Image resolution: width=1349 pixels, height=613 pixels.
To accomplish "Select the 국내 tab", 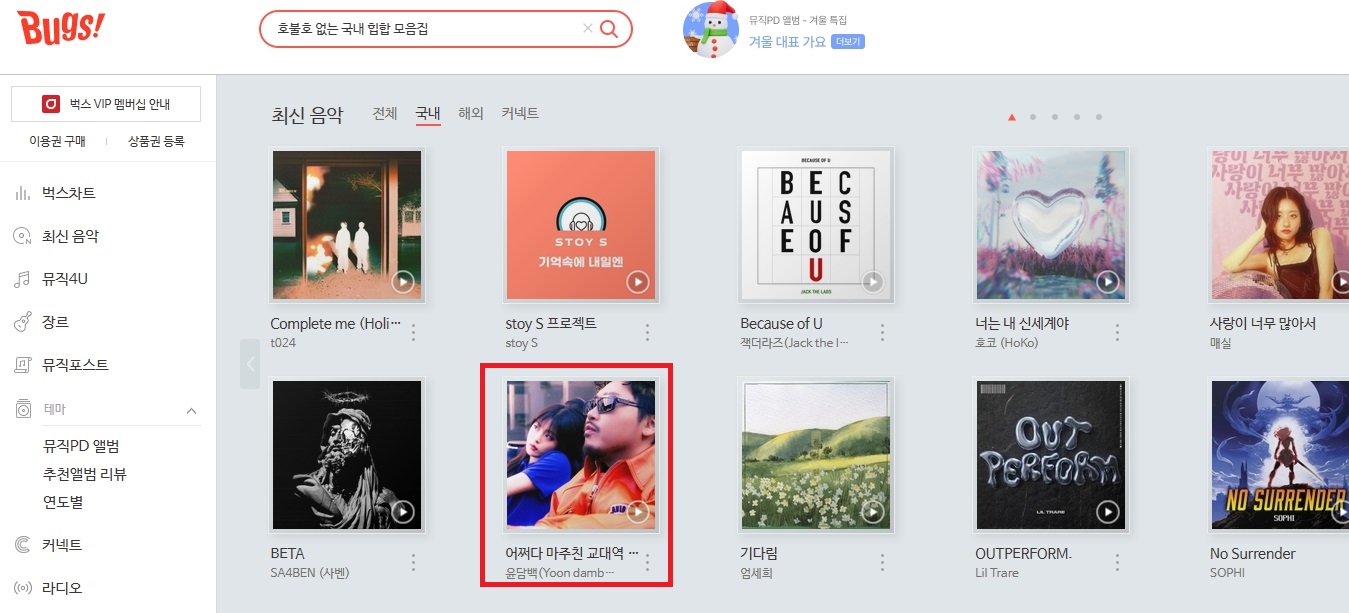I will point(428,114).
